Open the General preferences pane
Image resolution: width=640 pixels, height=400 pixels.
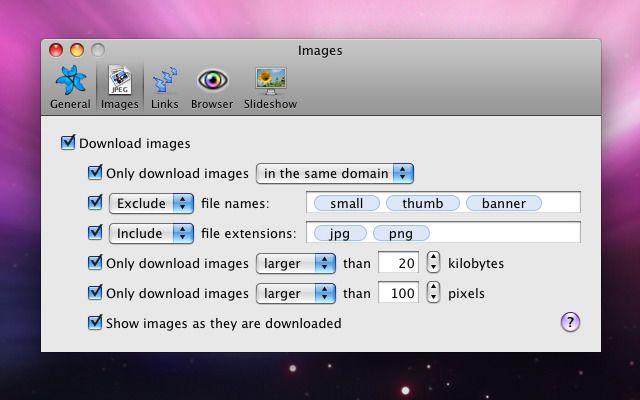(69, 87)
